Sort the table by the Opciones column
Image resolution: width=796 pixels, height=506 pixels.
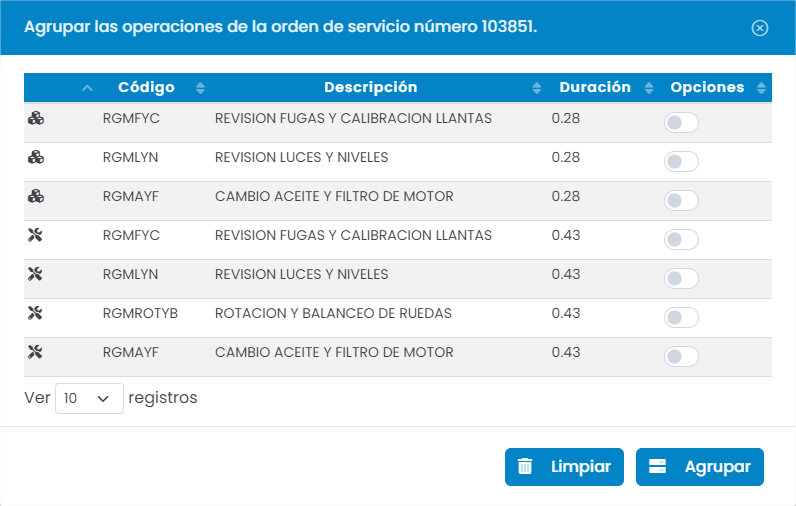click(716, 87)
